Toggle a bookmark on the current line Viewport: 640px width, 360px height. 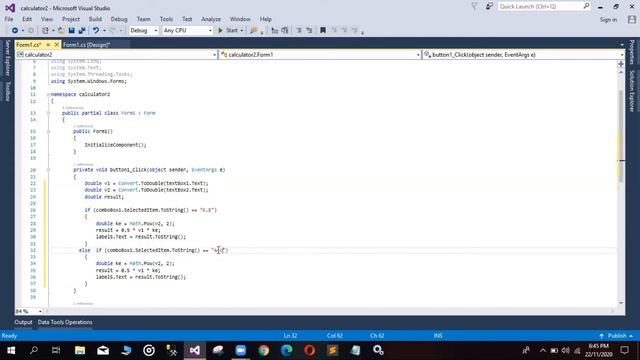[323, 31]
